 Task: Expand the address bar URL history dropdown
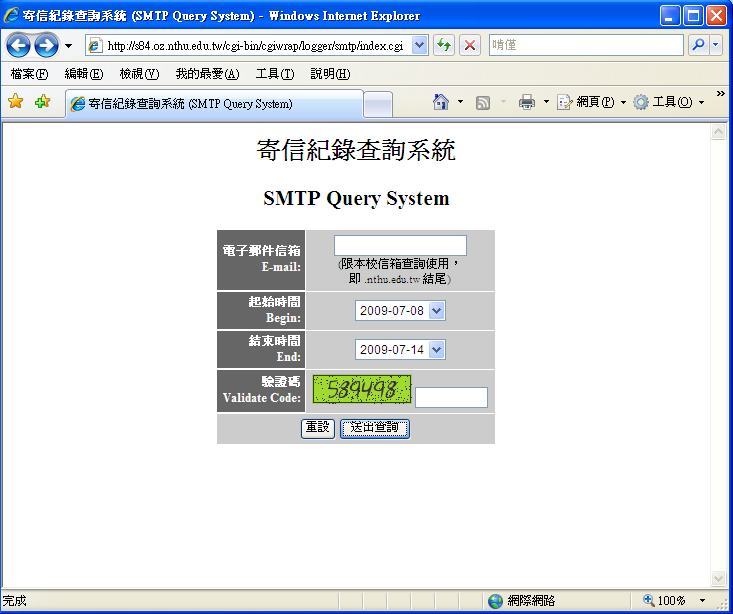419,46
